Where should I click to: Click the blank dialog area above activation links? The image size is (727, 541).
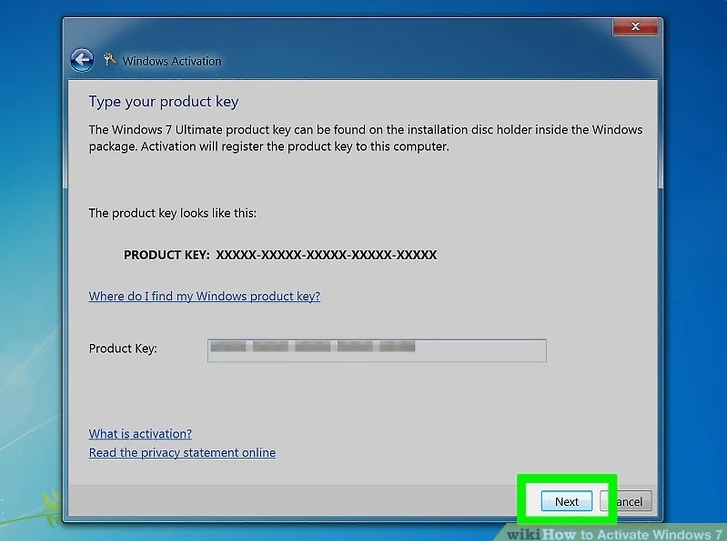click(360, 395)
